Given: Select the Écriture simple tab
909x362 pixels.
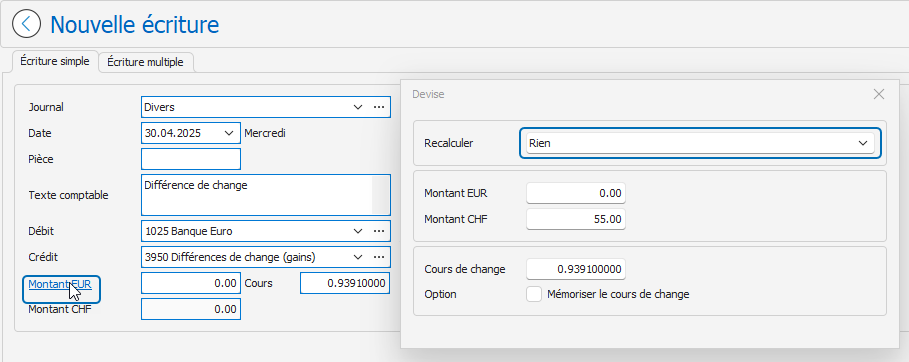Looking at the screenshot, I should [54, 61].
